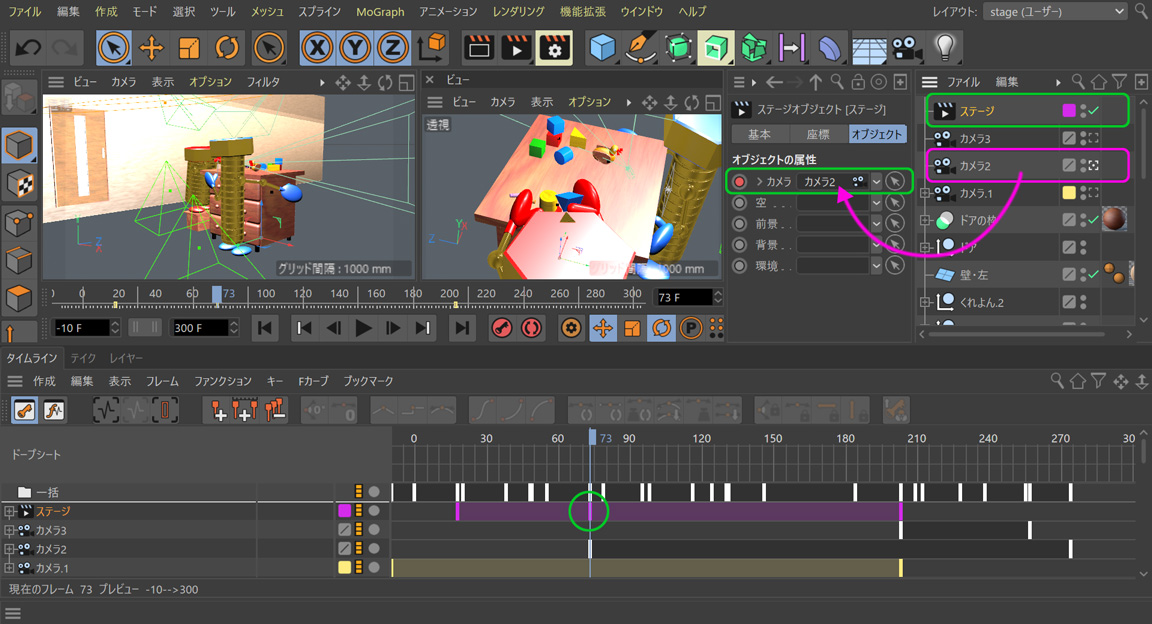
Task: Select the Move tool in top toolbar
Action: click(151, 47)
